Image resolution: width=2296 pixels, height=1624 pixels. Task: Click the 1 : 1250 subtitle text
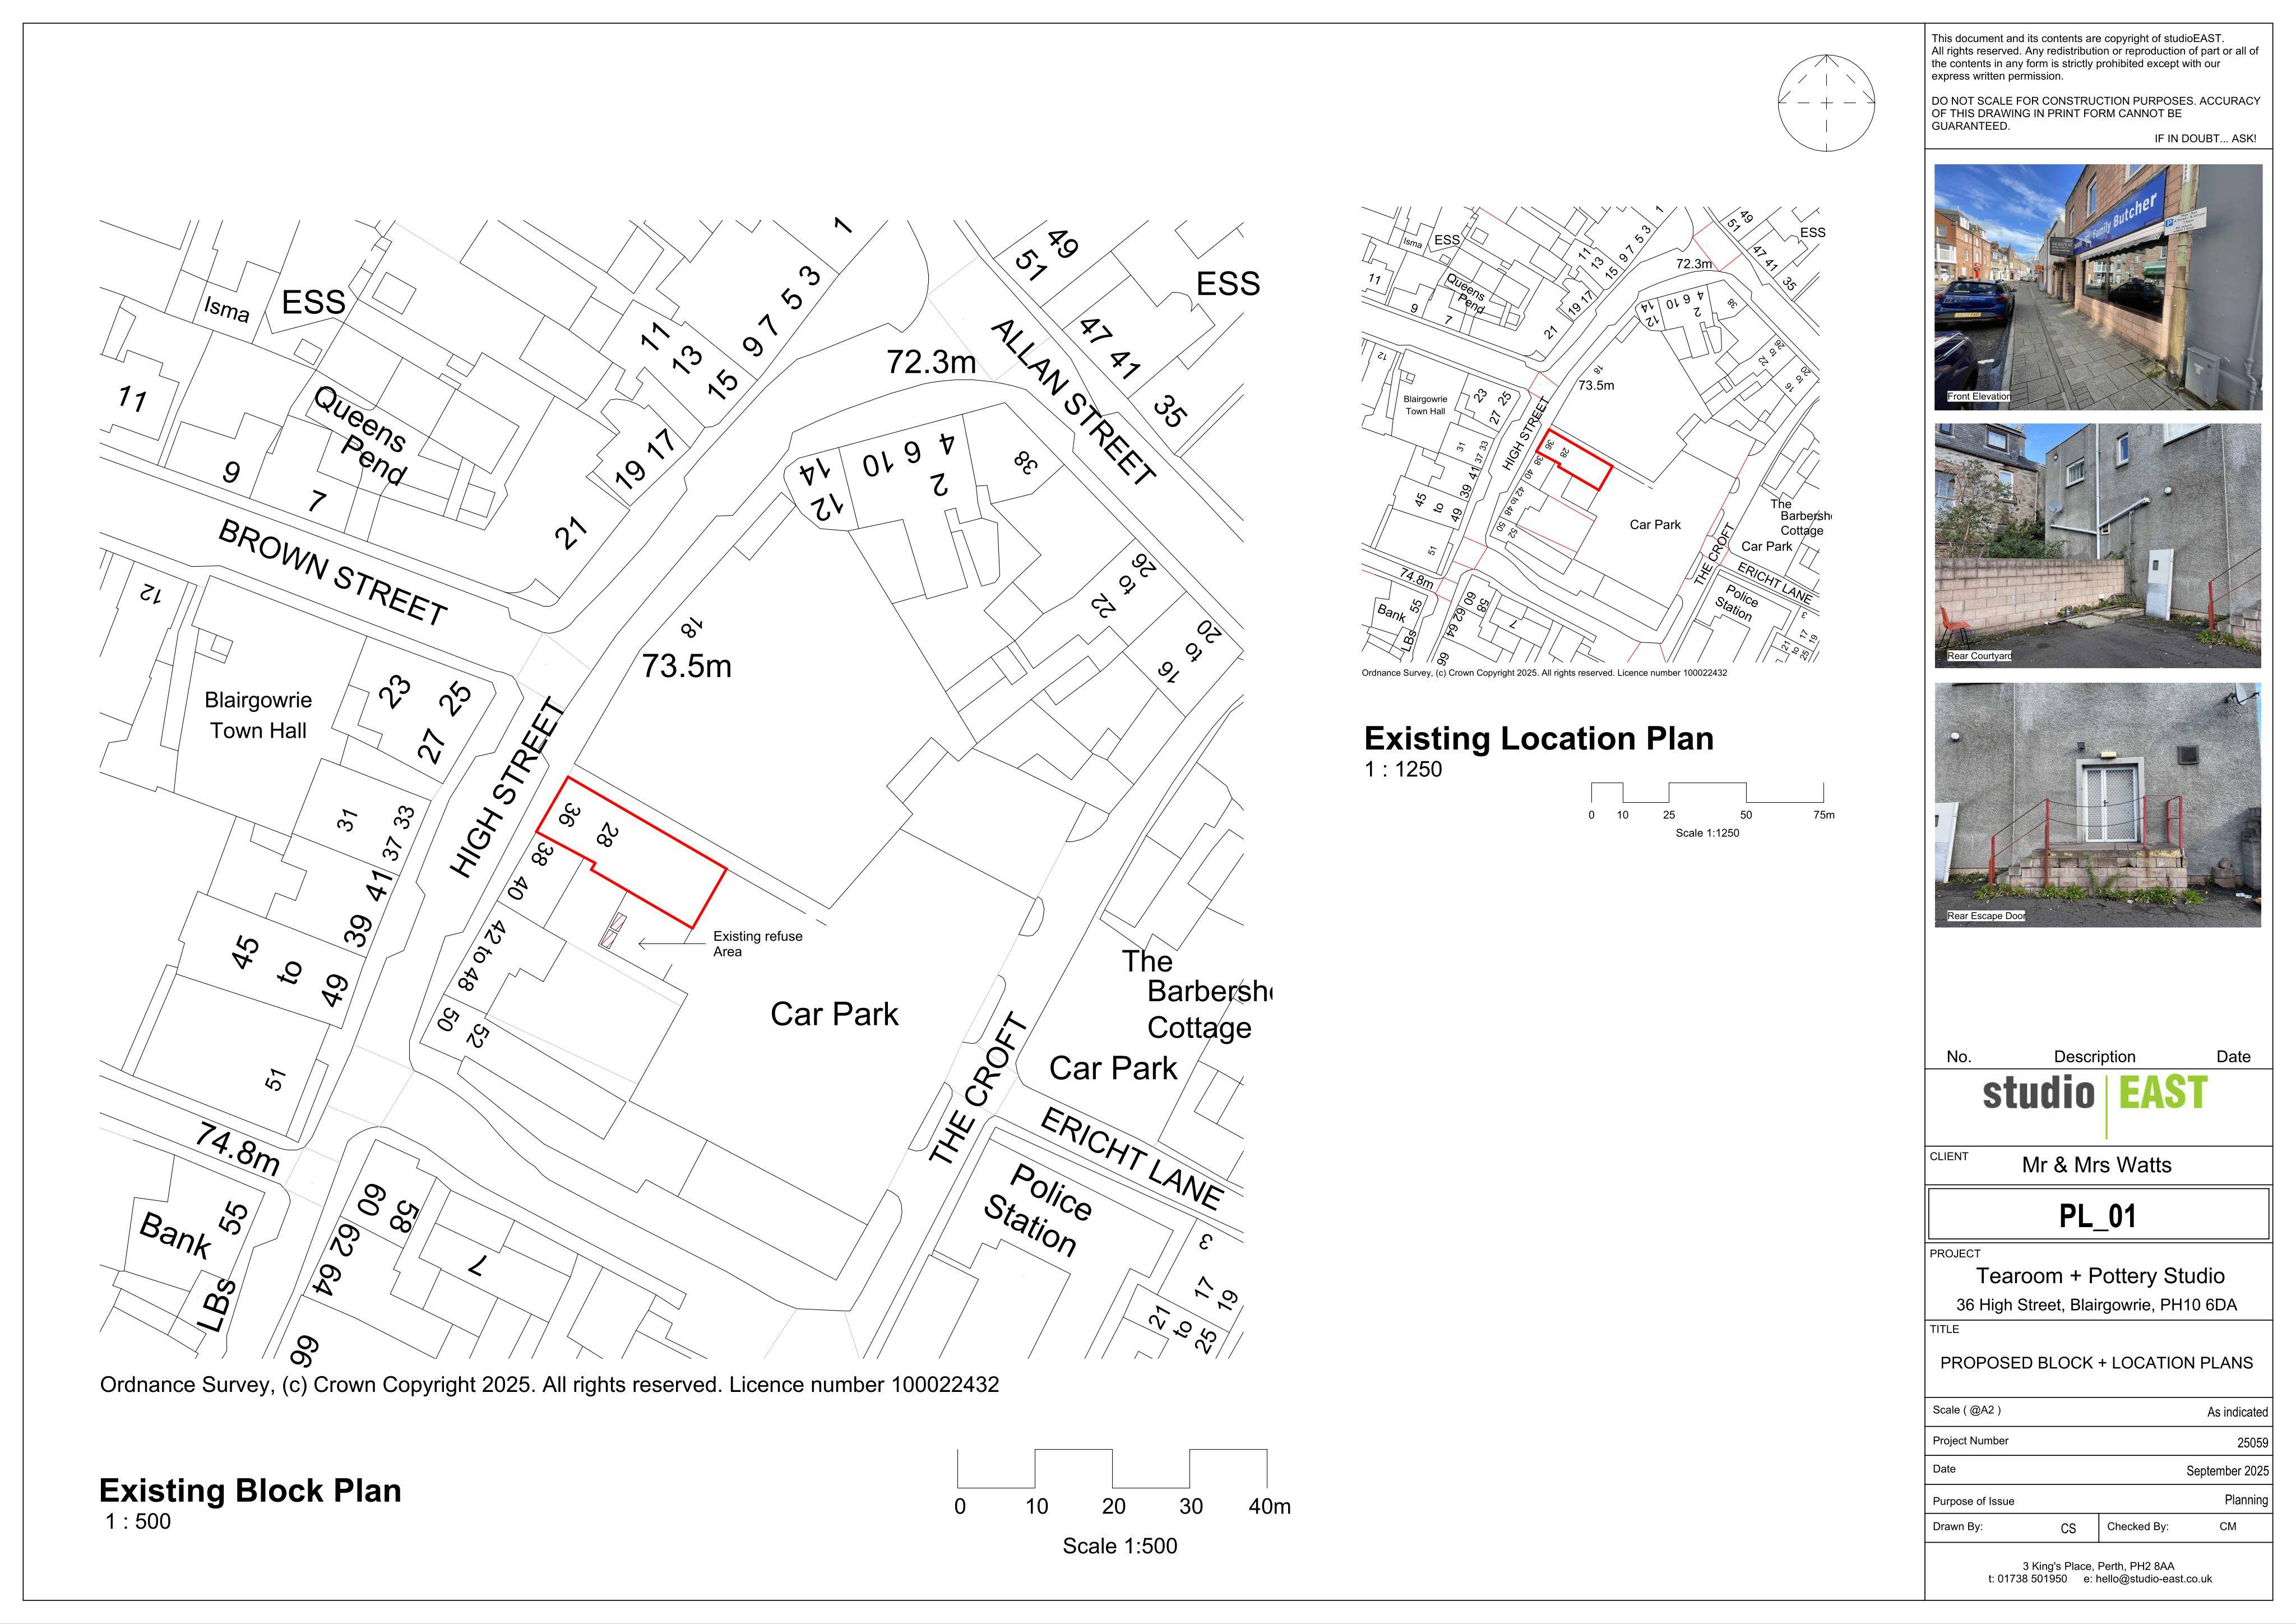pos(1404,769)
